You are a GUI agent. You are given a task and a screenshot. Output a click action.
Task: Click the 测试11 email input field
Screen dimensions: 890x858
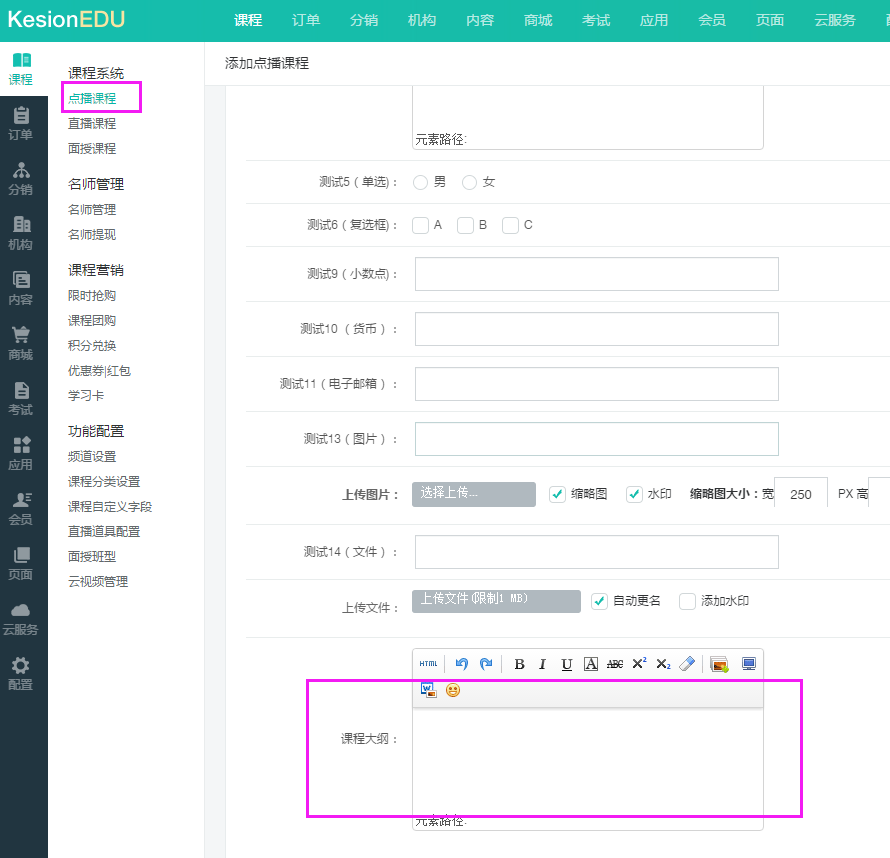[596, 384]
